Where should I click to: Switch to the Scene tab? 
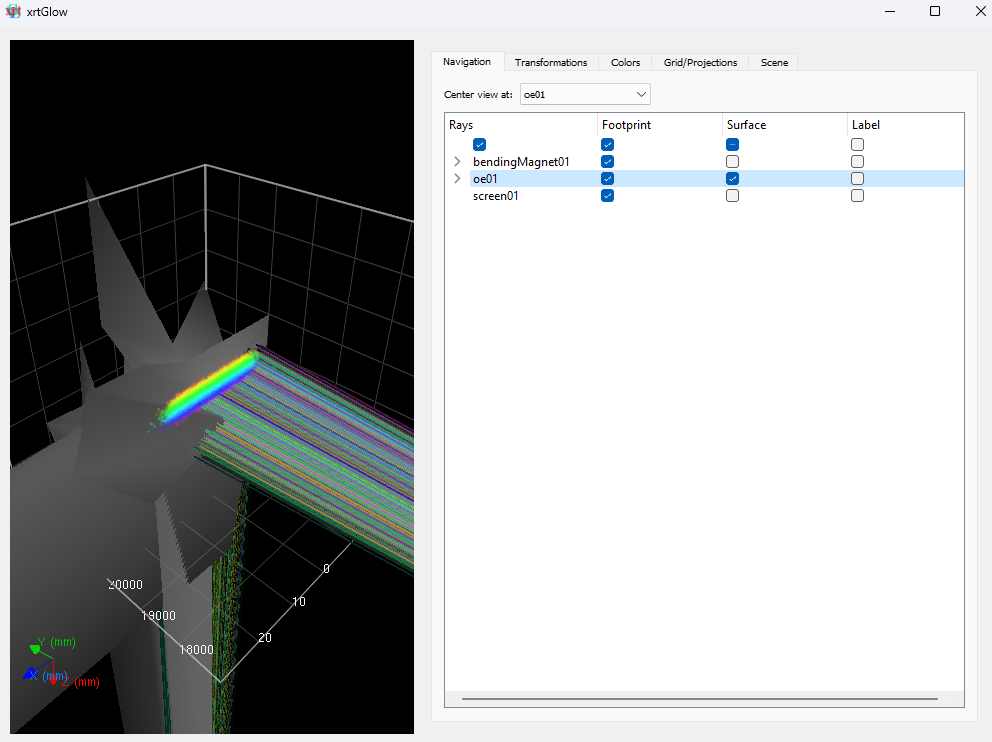(773, 62)
